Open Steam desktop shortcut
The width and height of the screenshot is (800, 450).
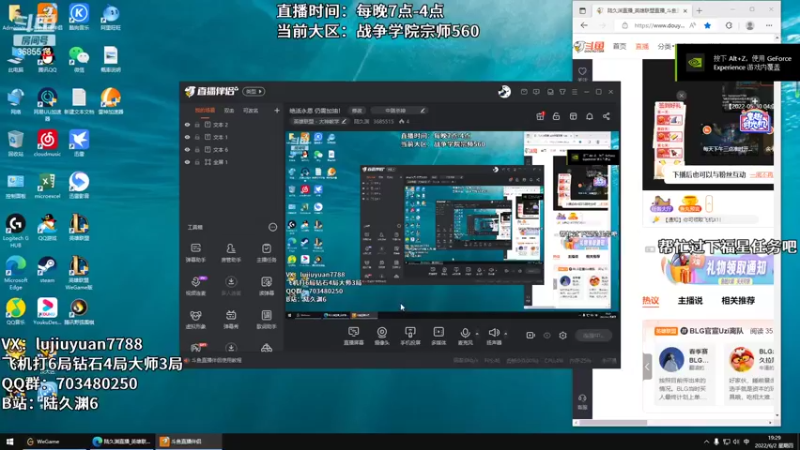(x=47, y=270)
